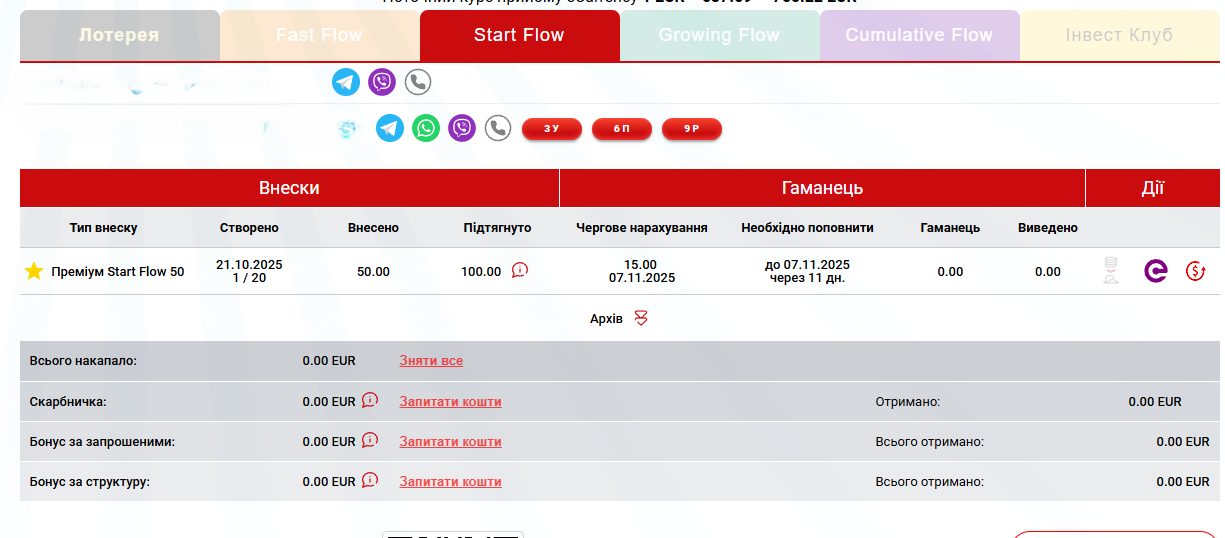Click the phone icon in the upper contact row
1225x538 pixels.
coord(418,82)
